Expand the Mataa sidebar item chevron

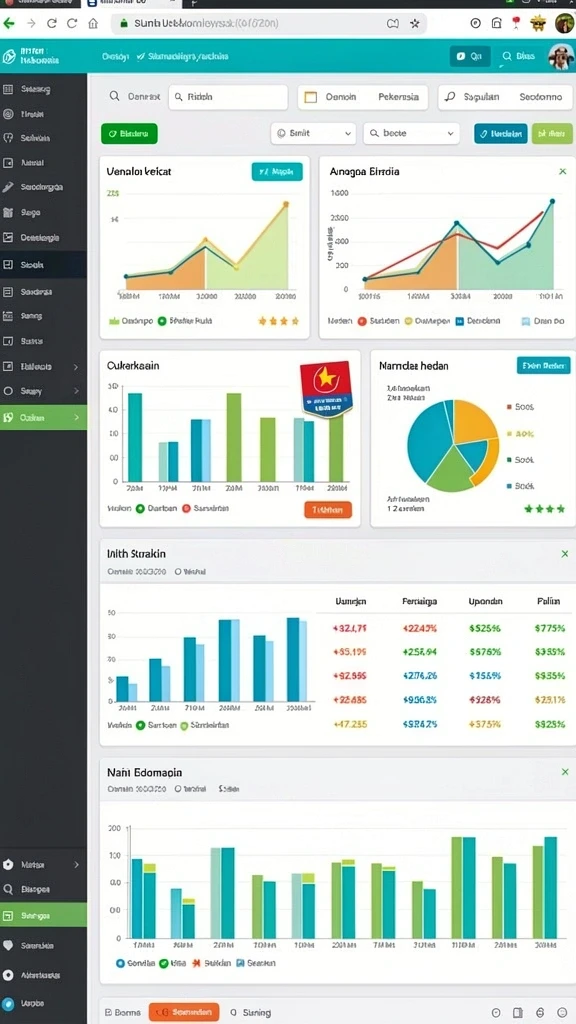(x=76, y=865)
